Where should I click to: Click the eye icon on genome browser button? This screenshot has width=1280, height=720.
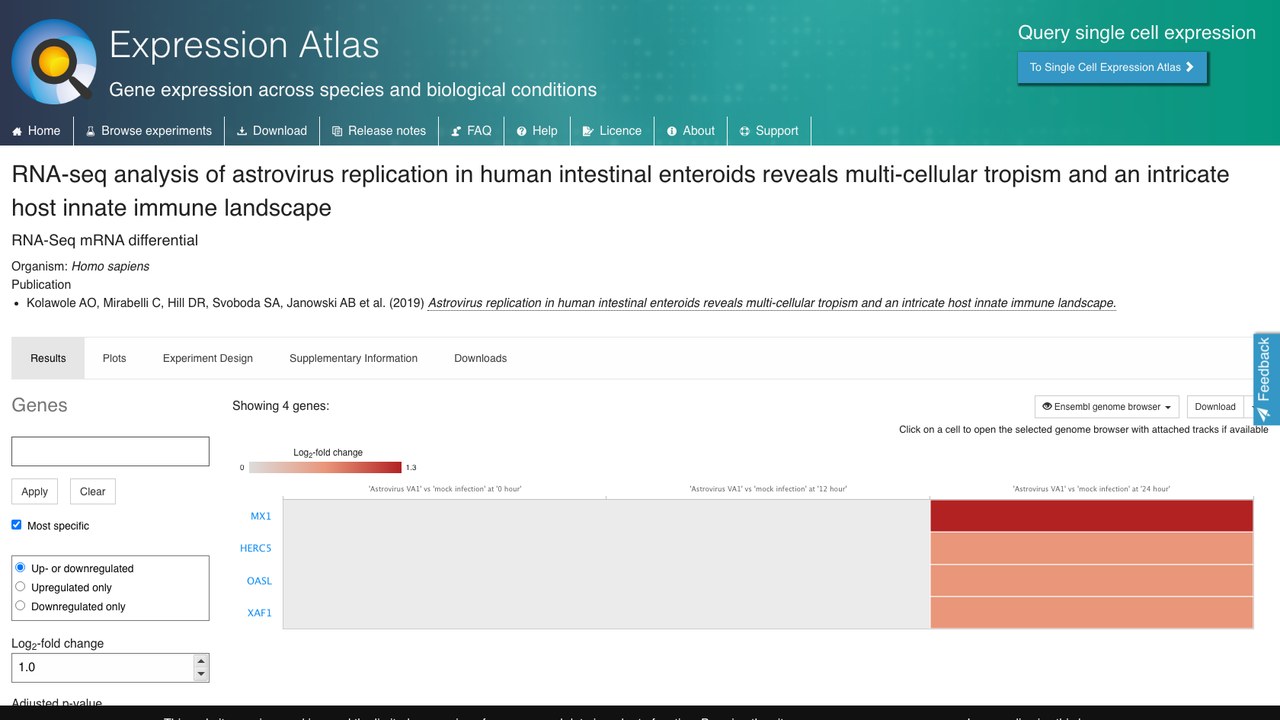(x=1047, y=407)
